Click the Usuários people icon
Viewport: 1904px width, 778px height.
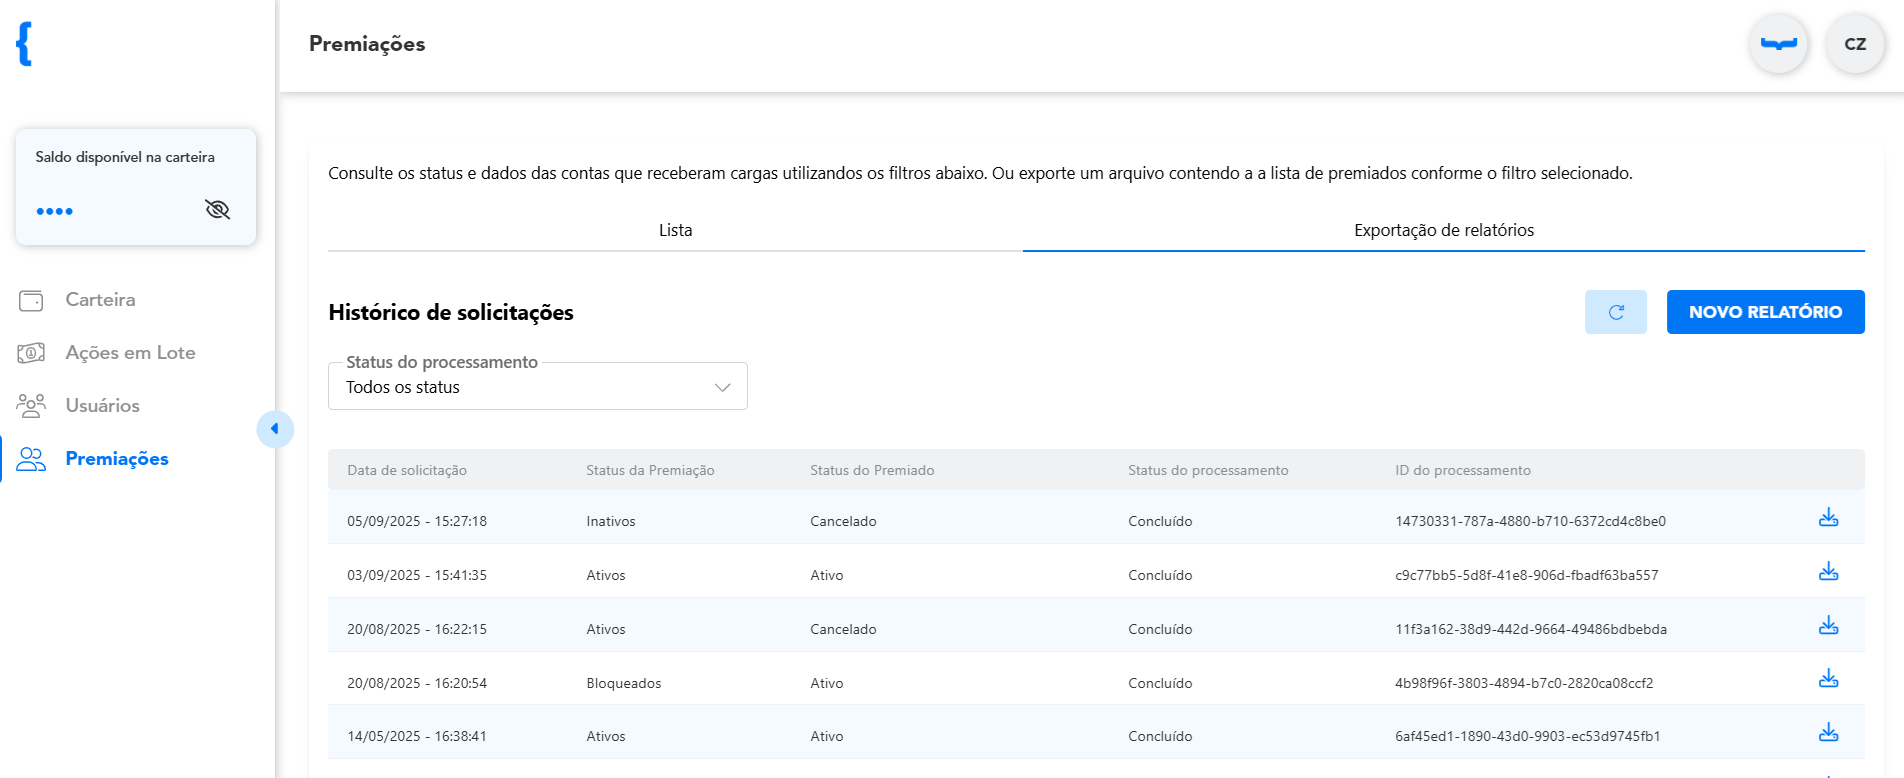(31, 405)
